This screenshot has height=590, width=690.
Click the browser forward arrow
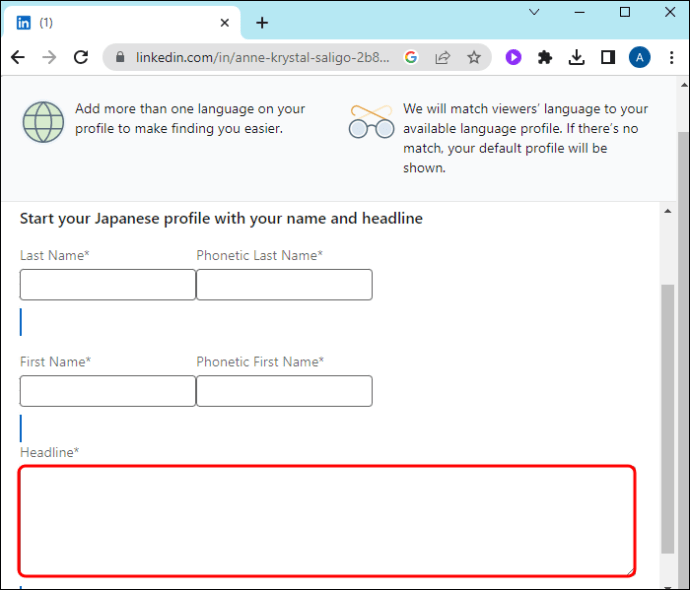pyautogui.click(x=49, y=57)
